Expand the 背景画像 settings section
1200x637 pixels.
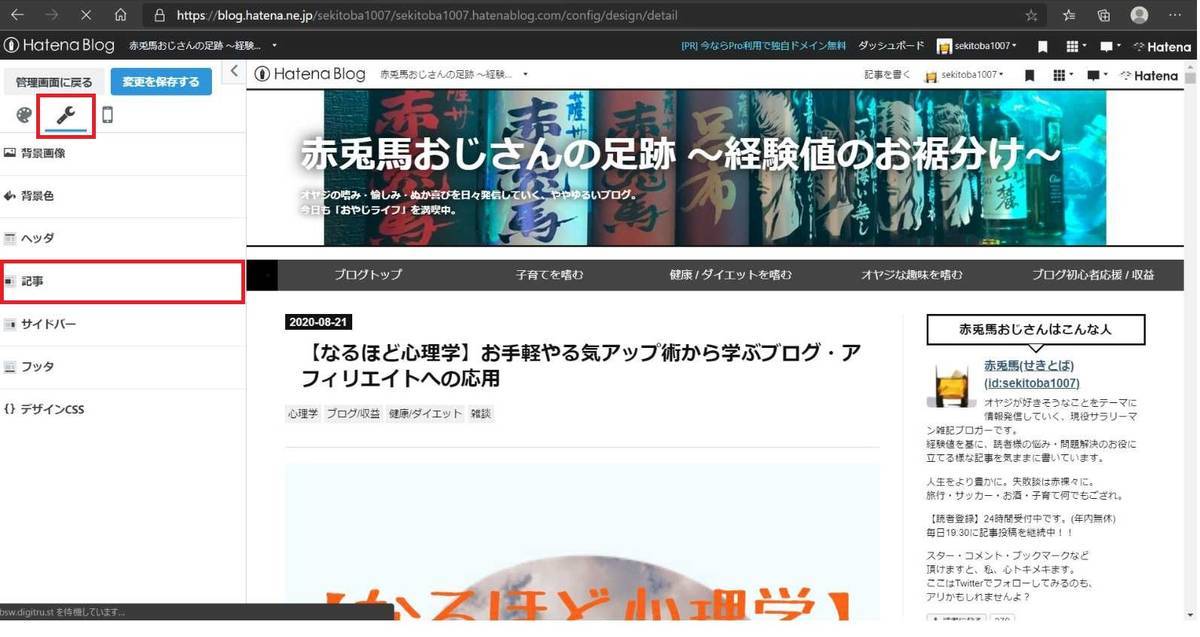point(123,154)
